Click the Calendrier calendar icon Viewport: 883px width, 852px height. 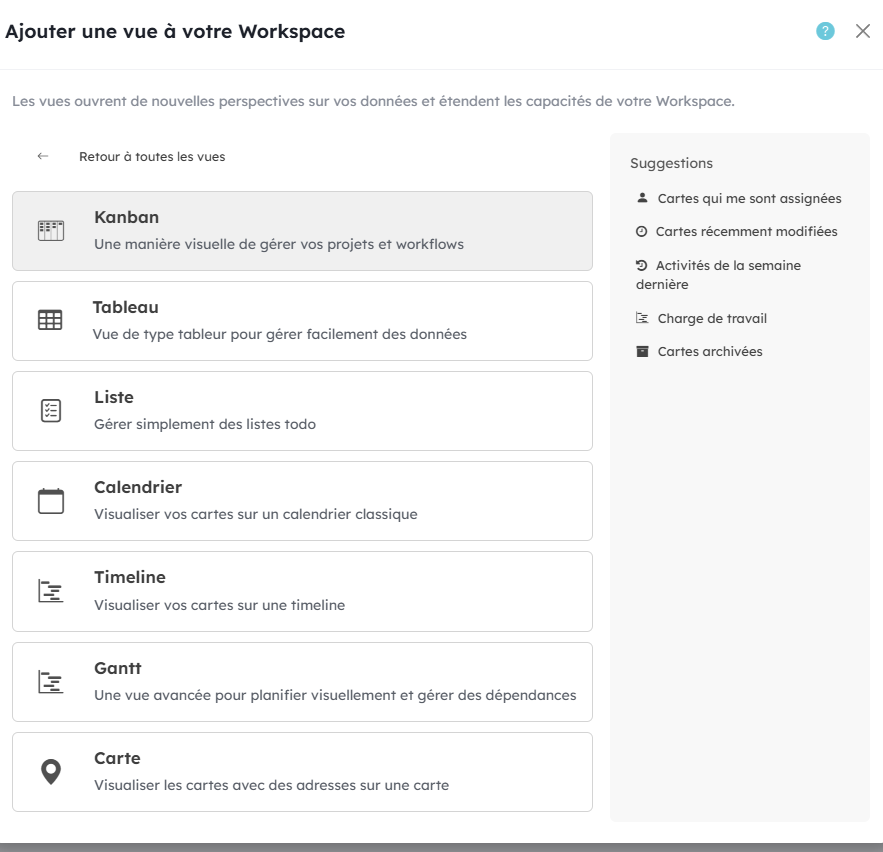click(50, 501)
